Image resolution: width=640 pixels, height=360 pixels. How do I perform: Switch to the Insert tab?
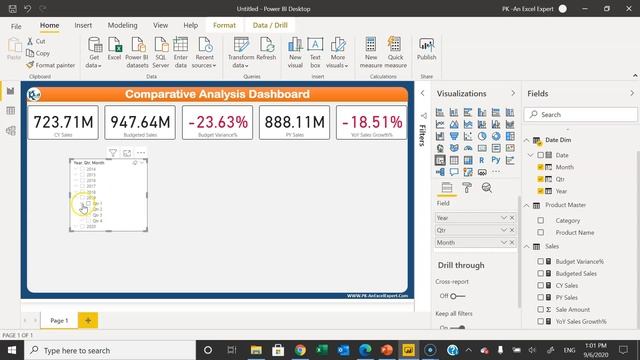click(83, 25)
